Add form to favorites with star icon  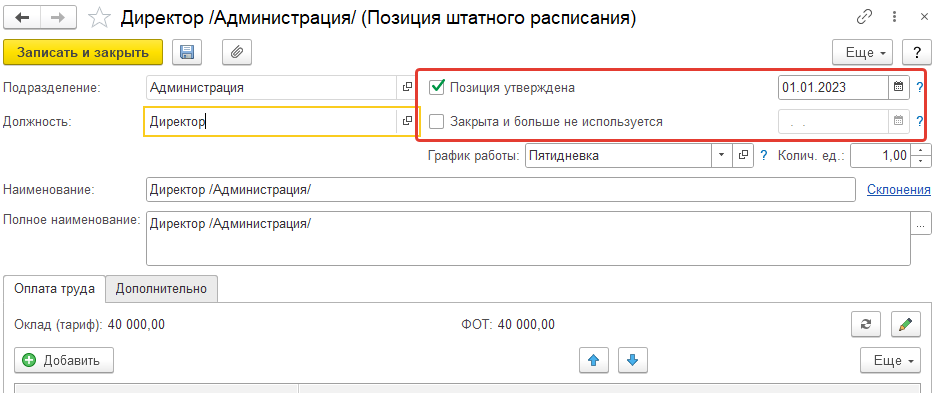tap(99, 18)
